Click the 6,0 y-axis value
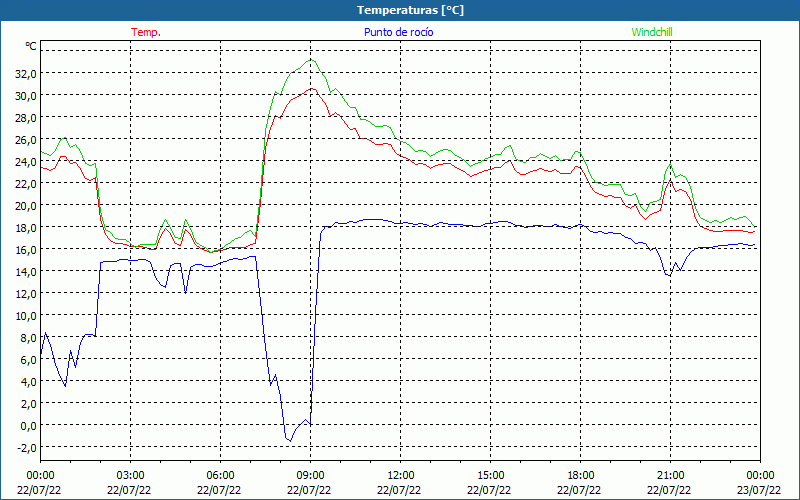 coord(28,360)
